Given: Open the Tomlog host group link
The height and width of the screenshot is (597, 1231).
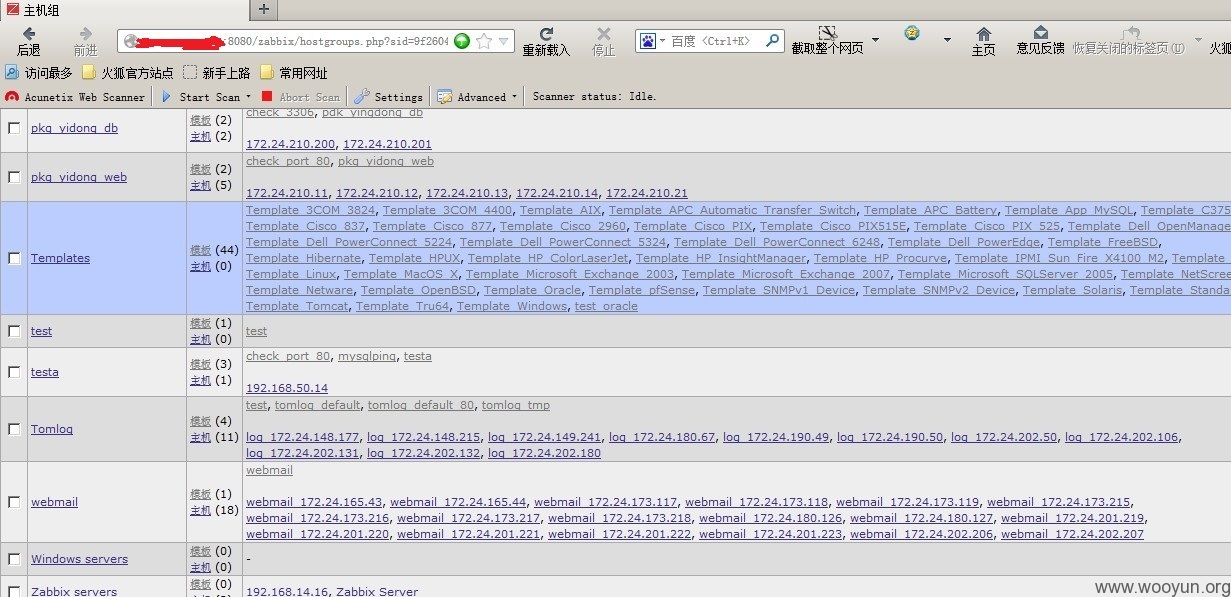Looking at the screenshot, I should click(x=52, y=429).
